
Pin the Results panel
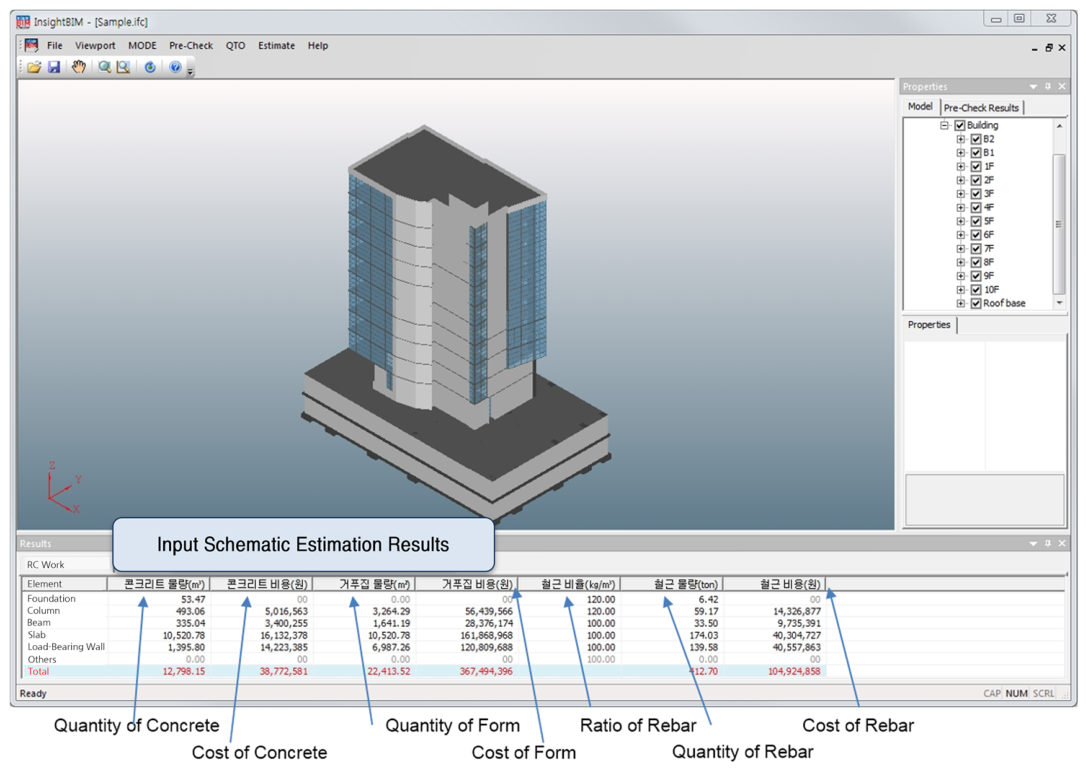(1048, 543)
